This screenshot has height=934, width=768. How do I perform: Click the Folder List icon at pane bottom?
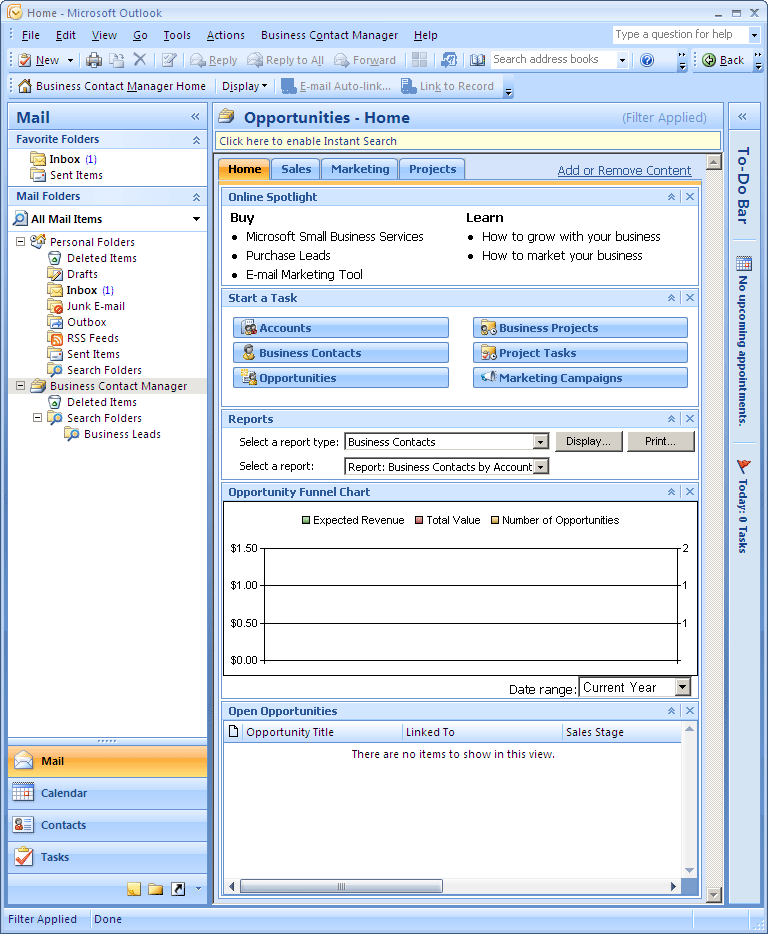[x=156, y=889]
